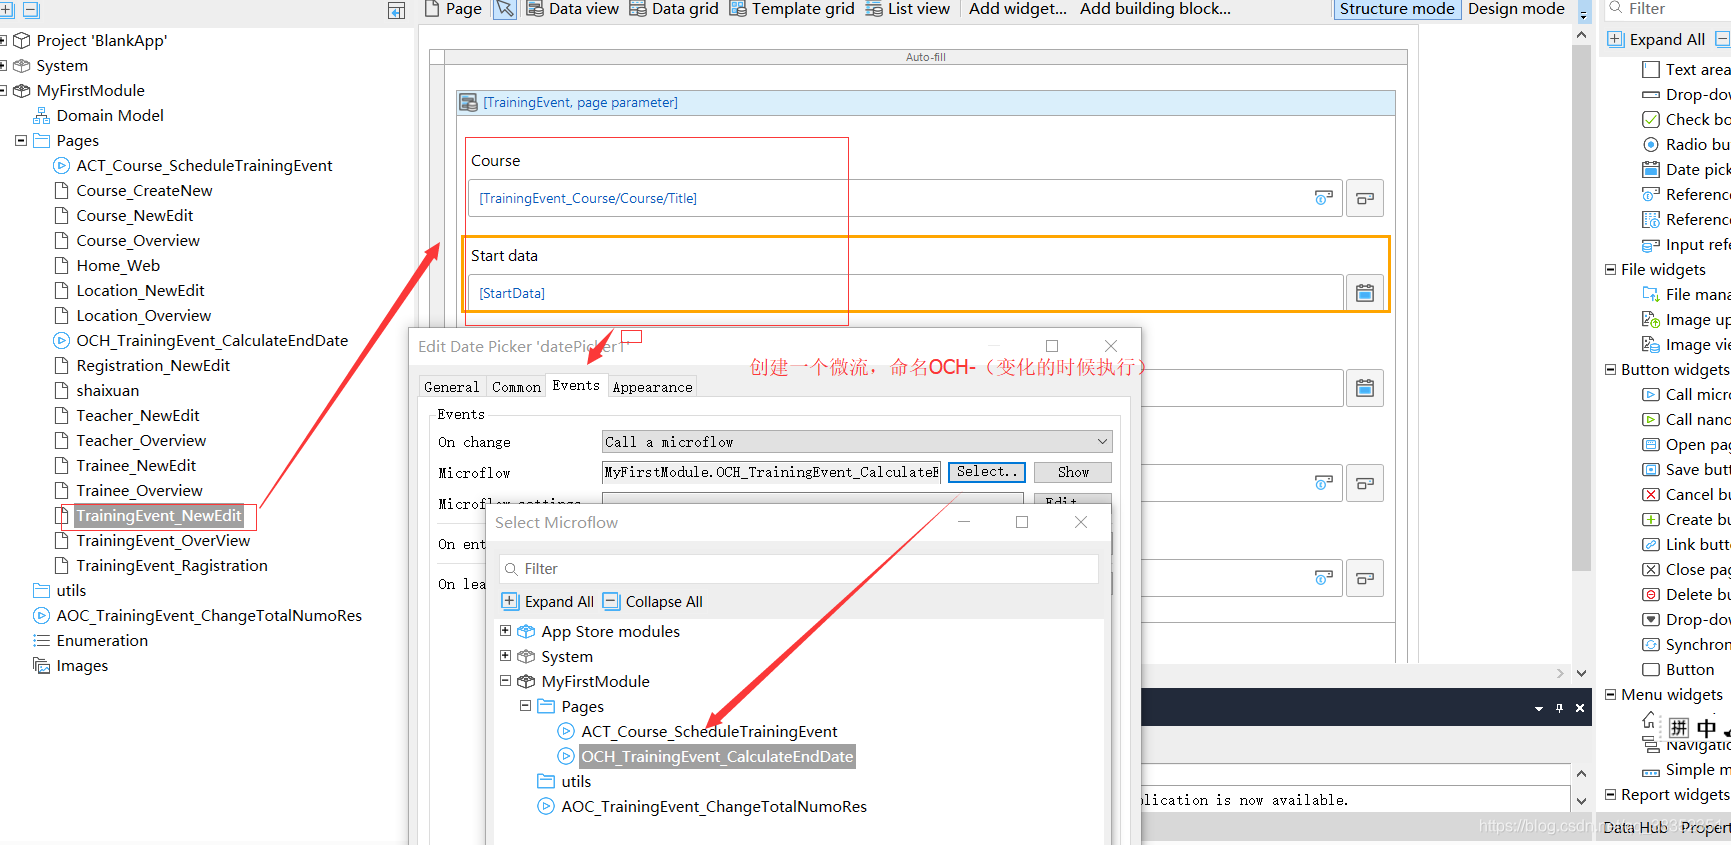Collapse the Menu widgets group

[1611, 695]
